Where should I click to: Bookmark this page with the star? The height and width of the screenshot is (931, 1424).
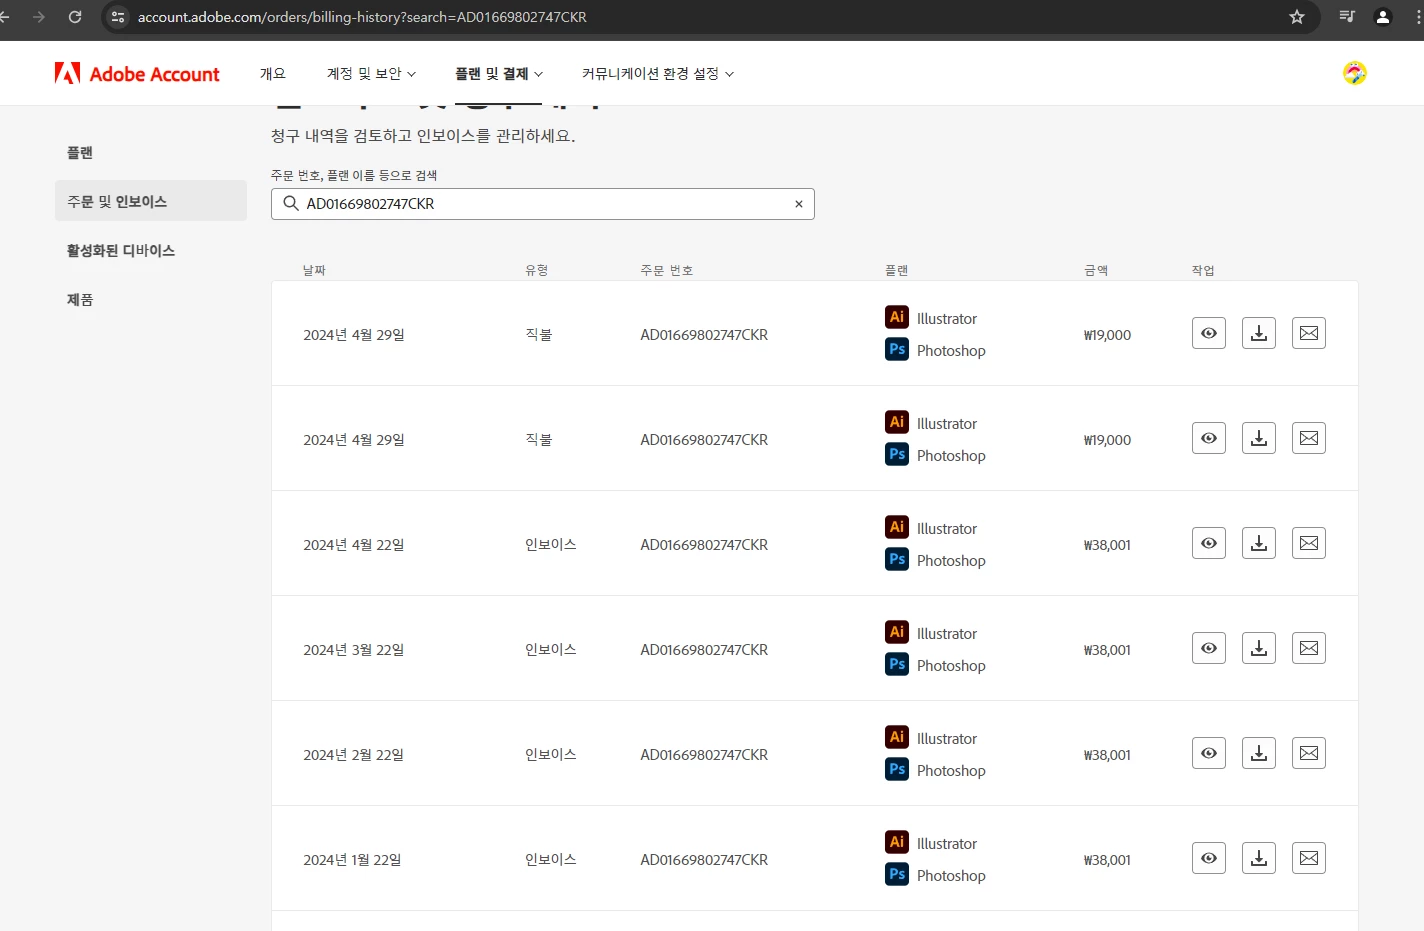pos(1296,17)
